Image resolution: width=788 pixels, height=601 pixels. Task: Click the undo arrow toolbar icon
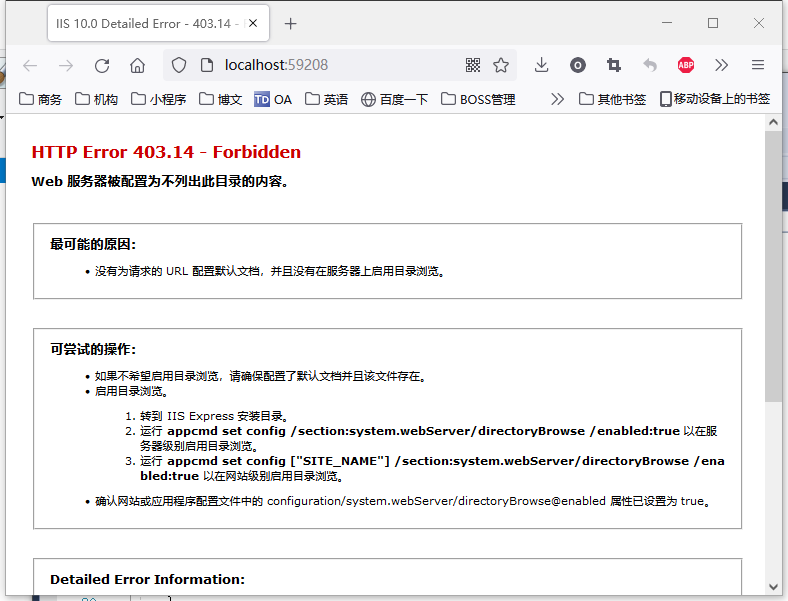coord(650,65)
